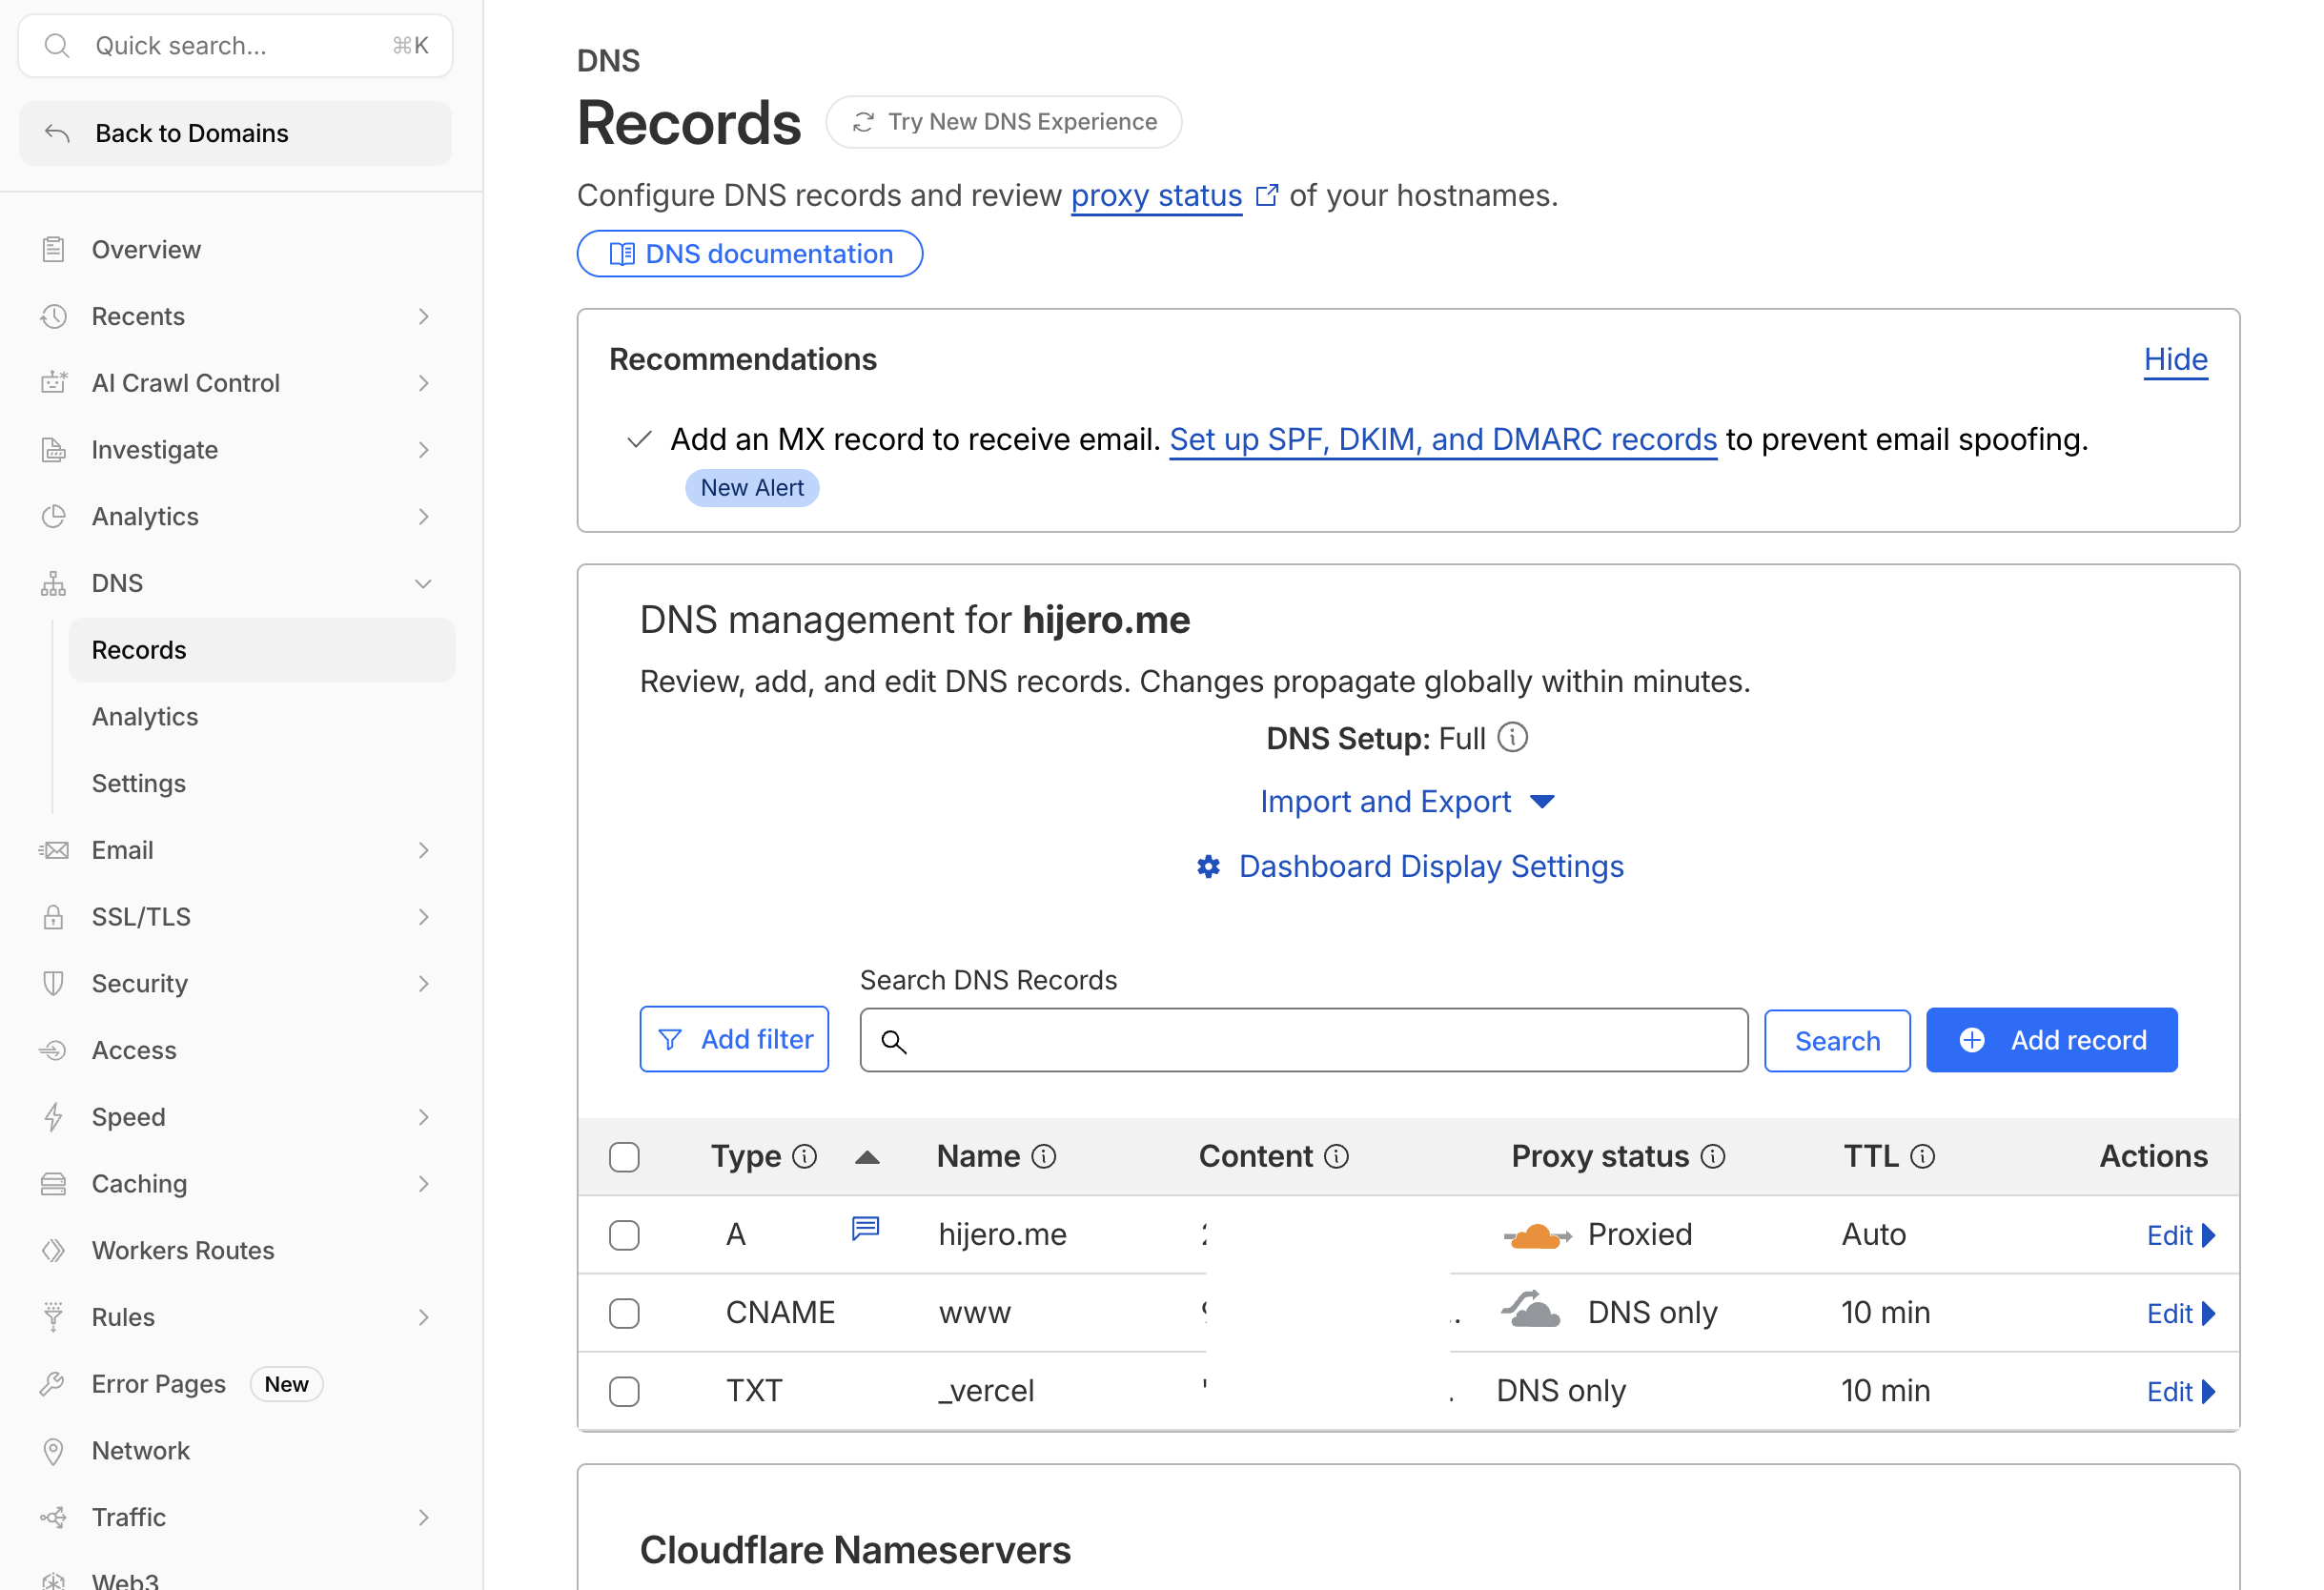The height and width of the screenshot is (1590, 2324).
Task: Open the DNS documentation link
Action: click(750, 254)
